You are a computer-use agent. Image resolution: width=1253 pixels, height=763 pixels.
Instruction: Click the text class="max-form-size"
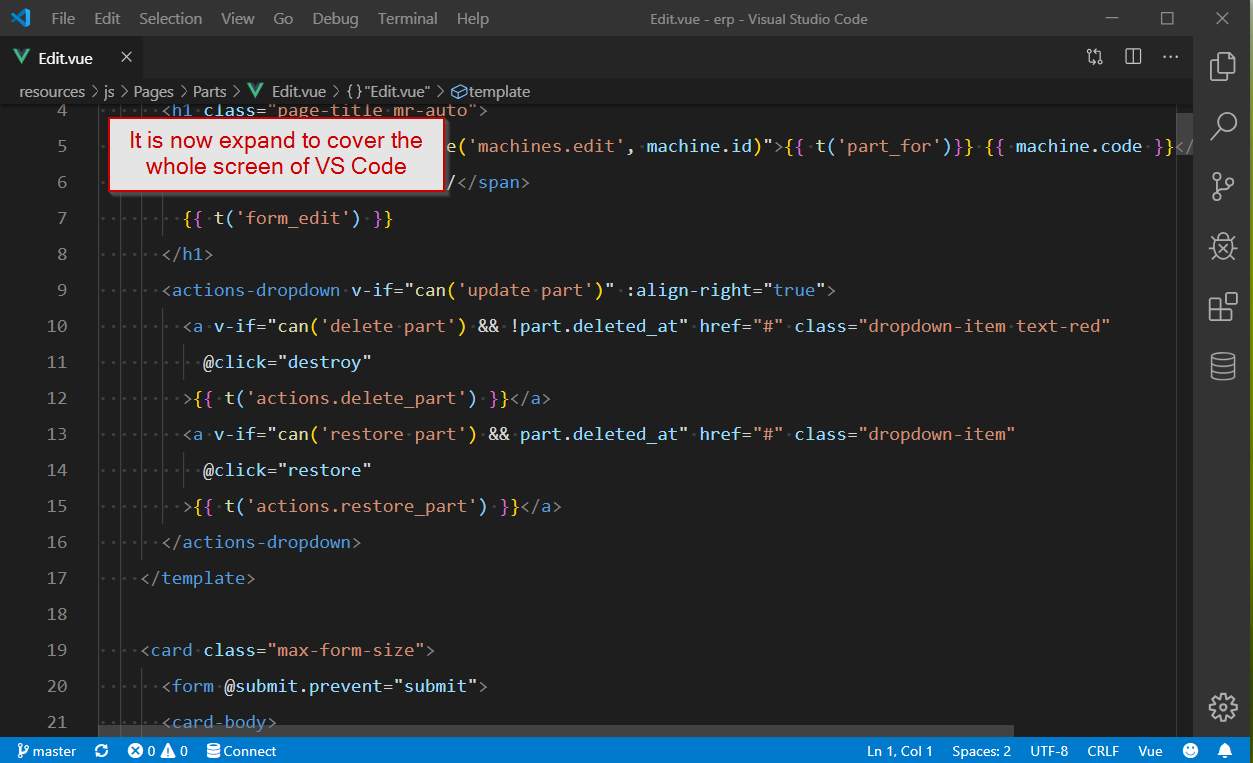314,650
